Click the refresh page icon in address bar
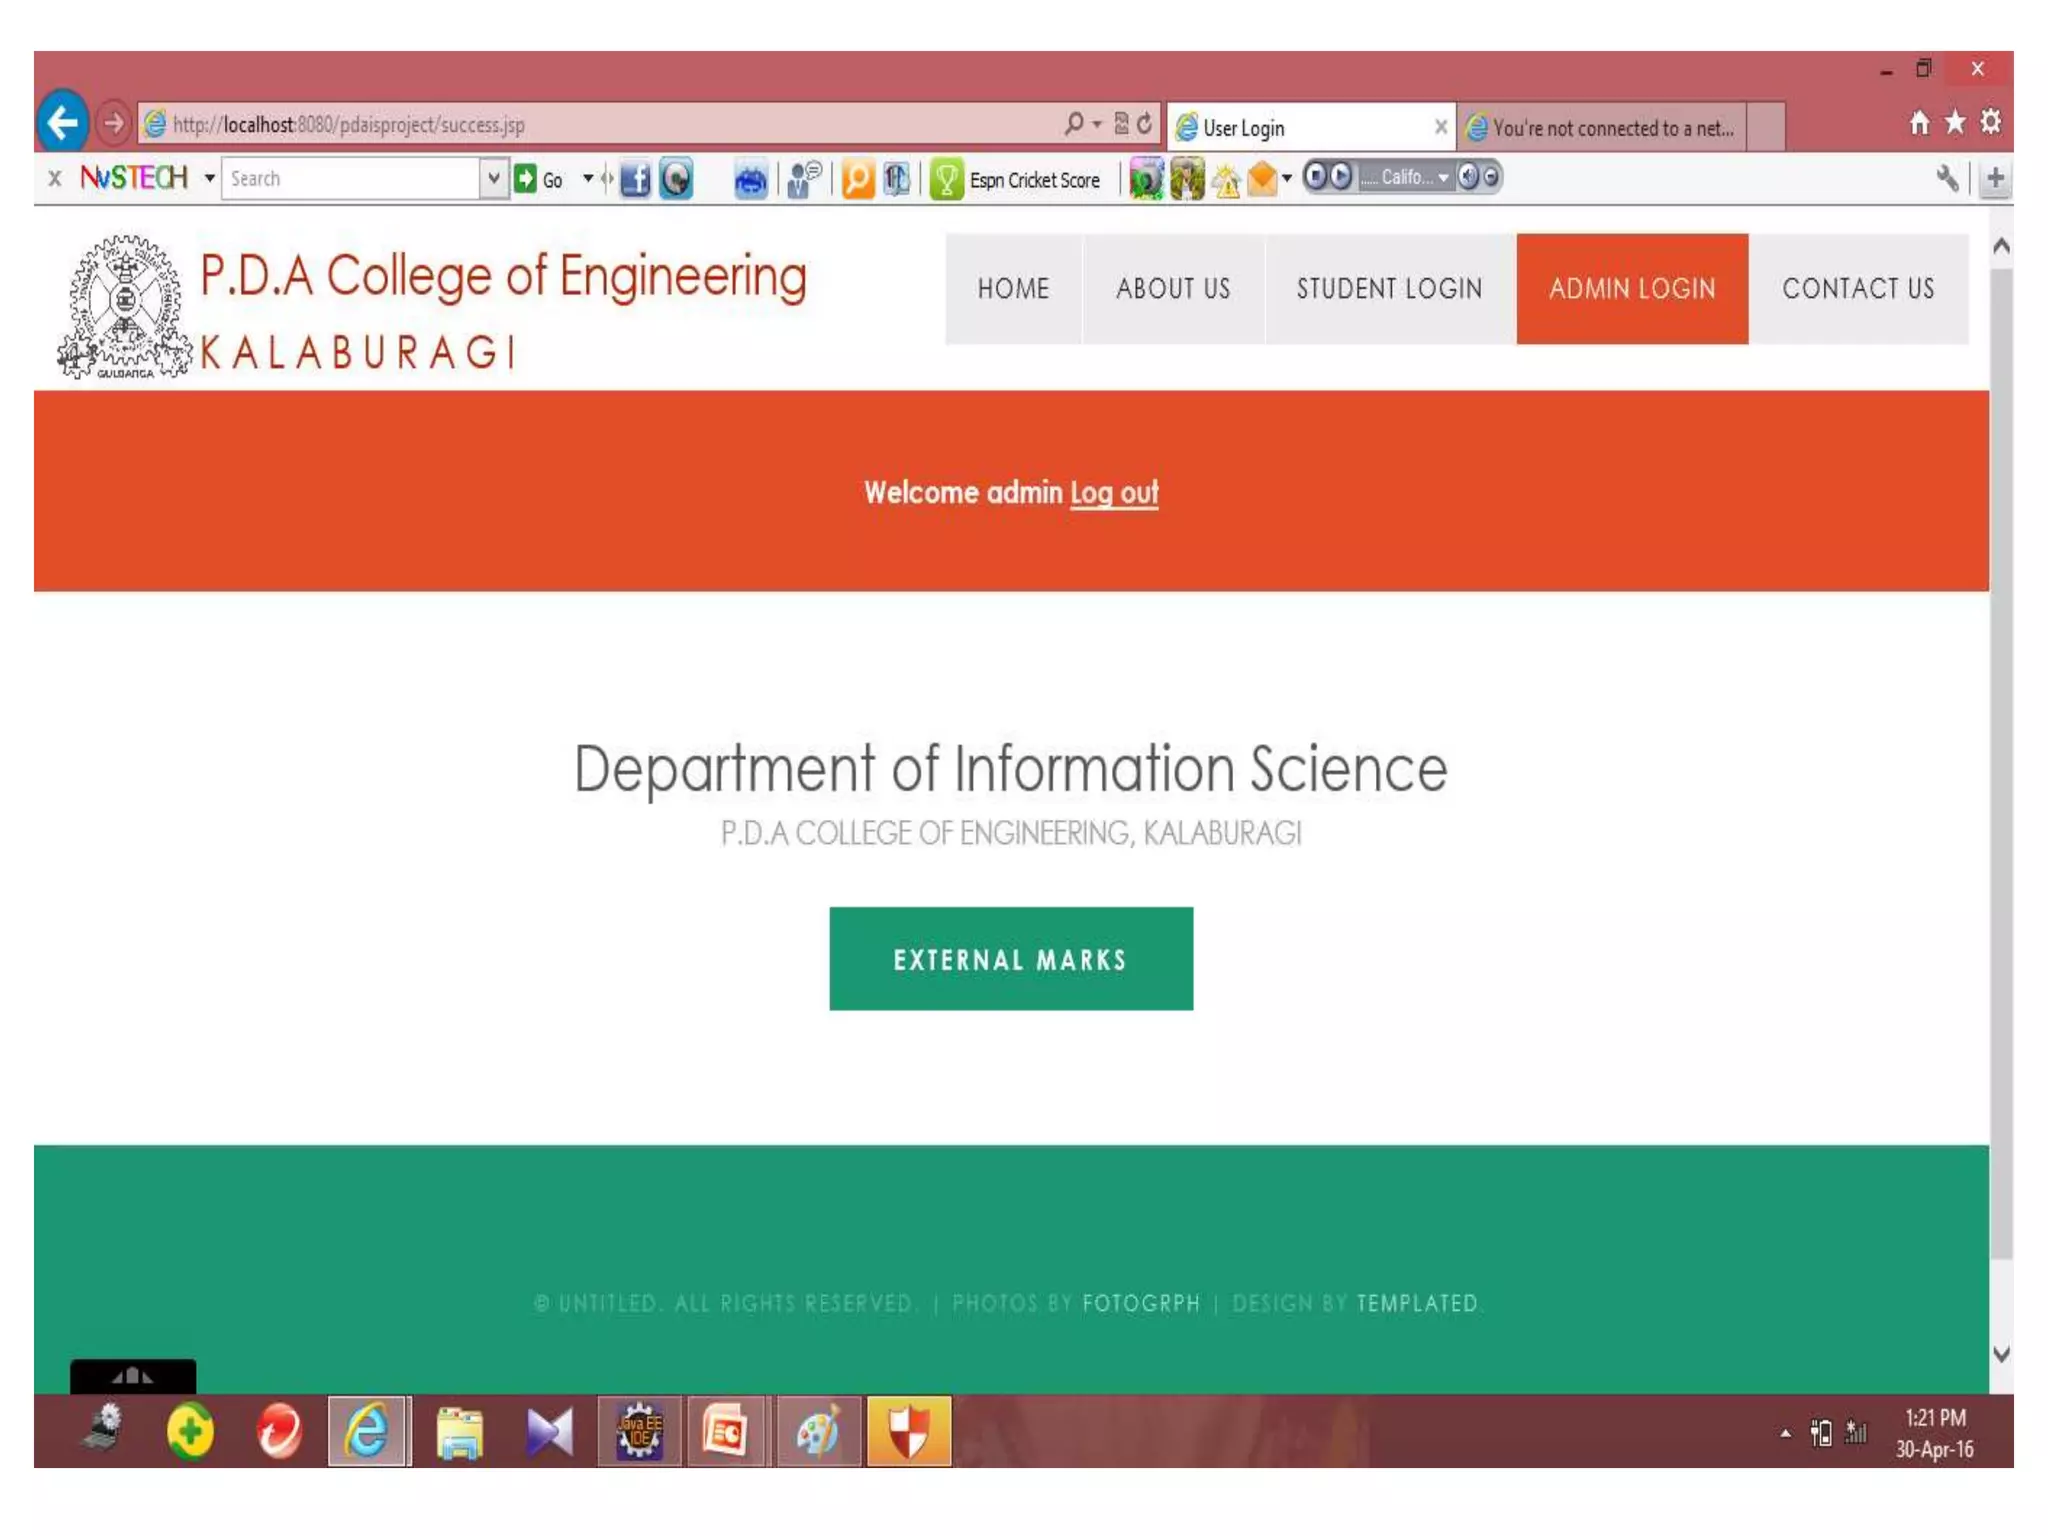2048x1536 pixels. click(x=1145, y=123)
